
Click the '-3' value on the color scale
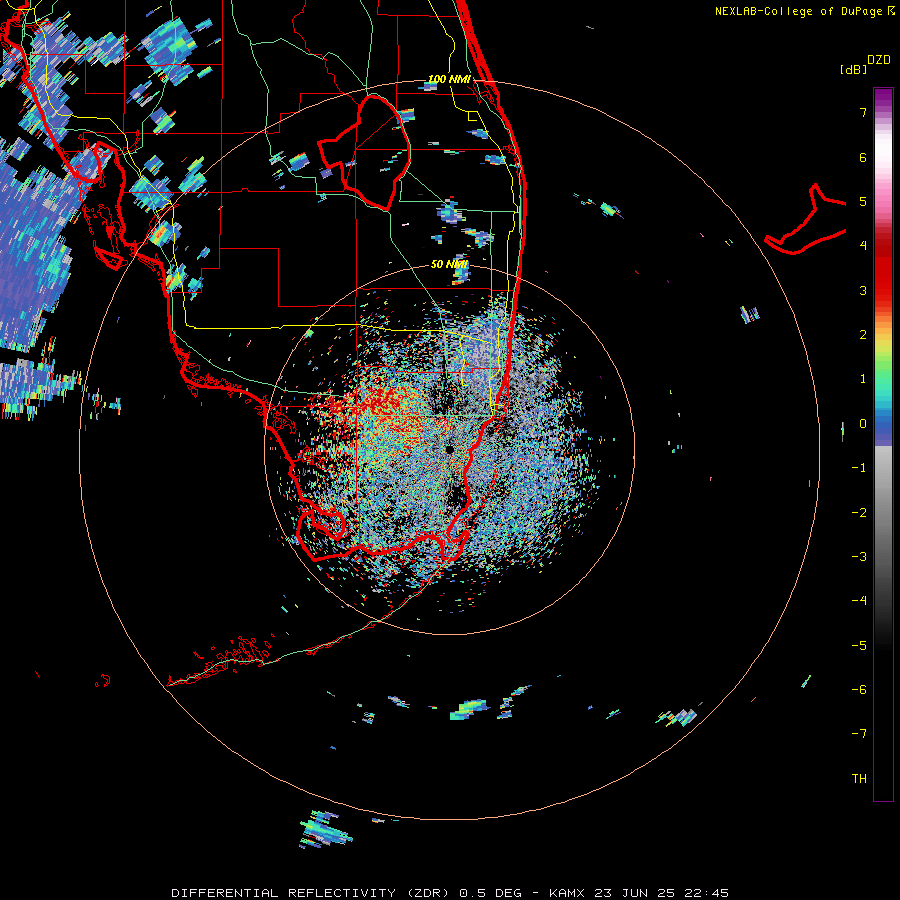tap(859, 557)
